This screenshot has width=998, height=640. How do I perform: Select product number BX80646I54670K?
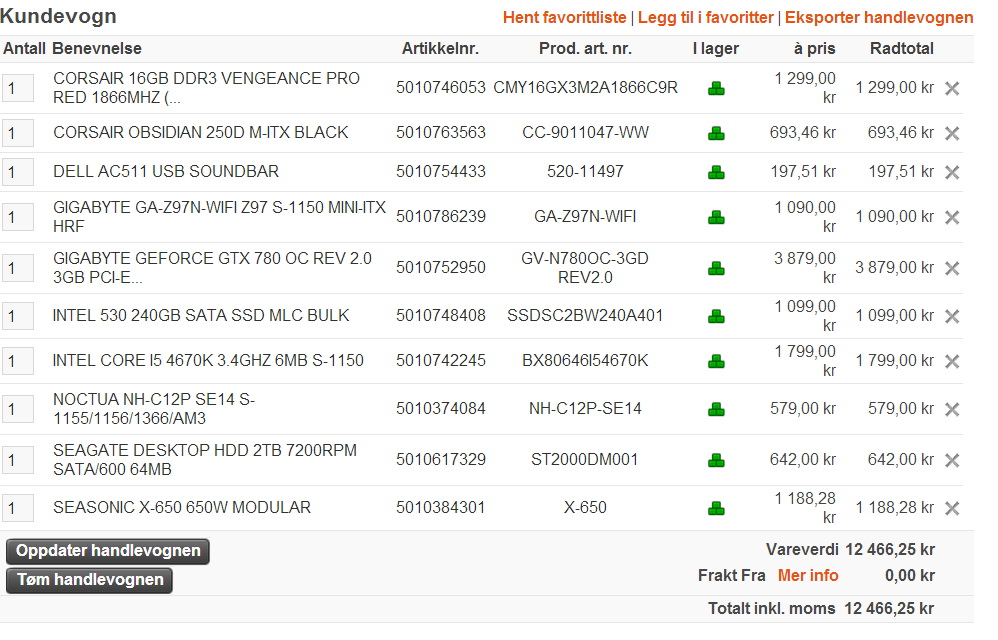pos(585,361)
